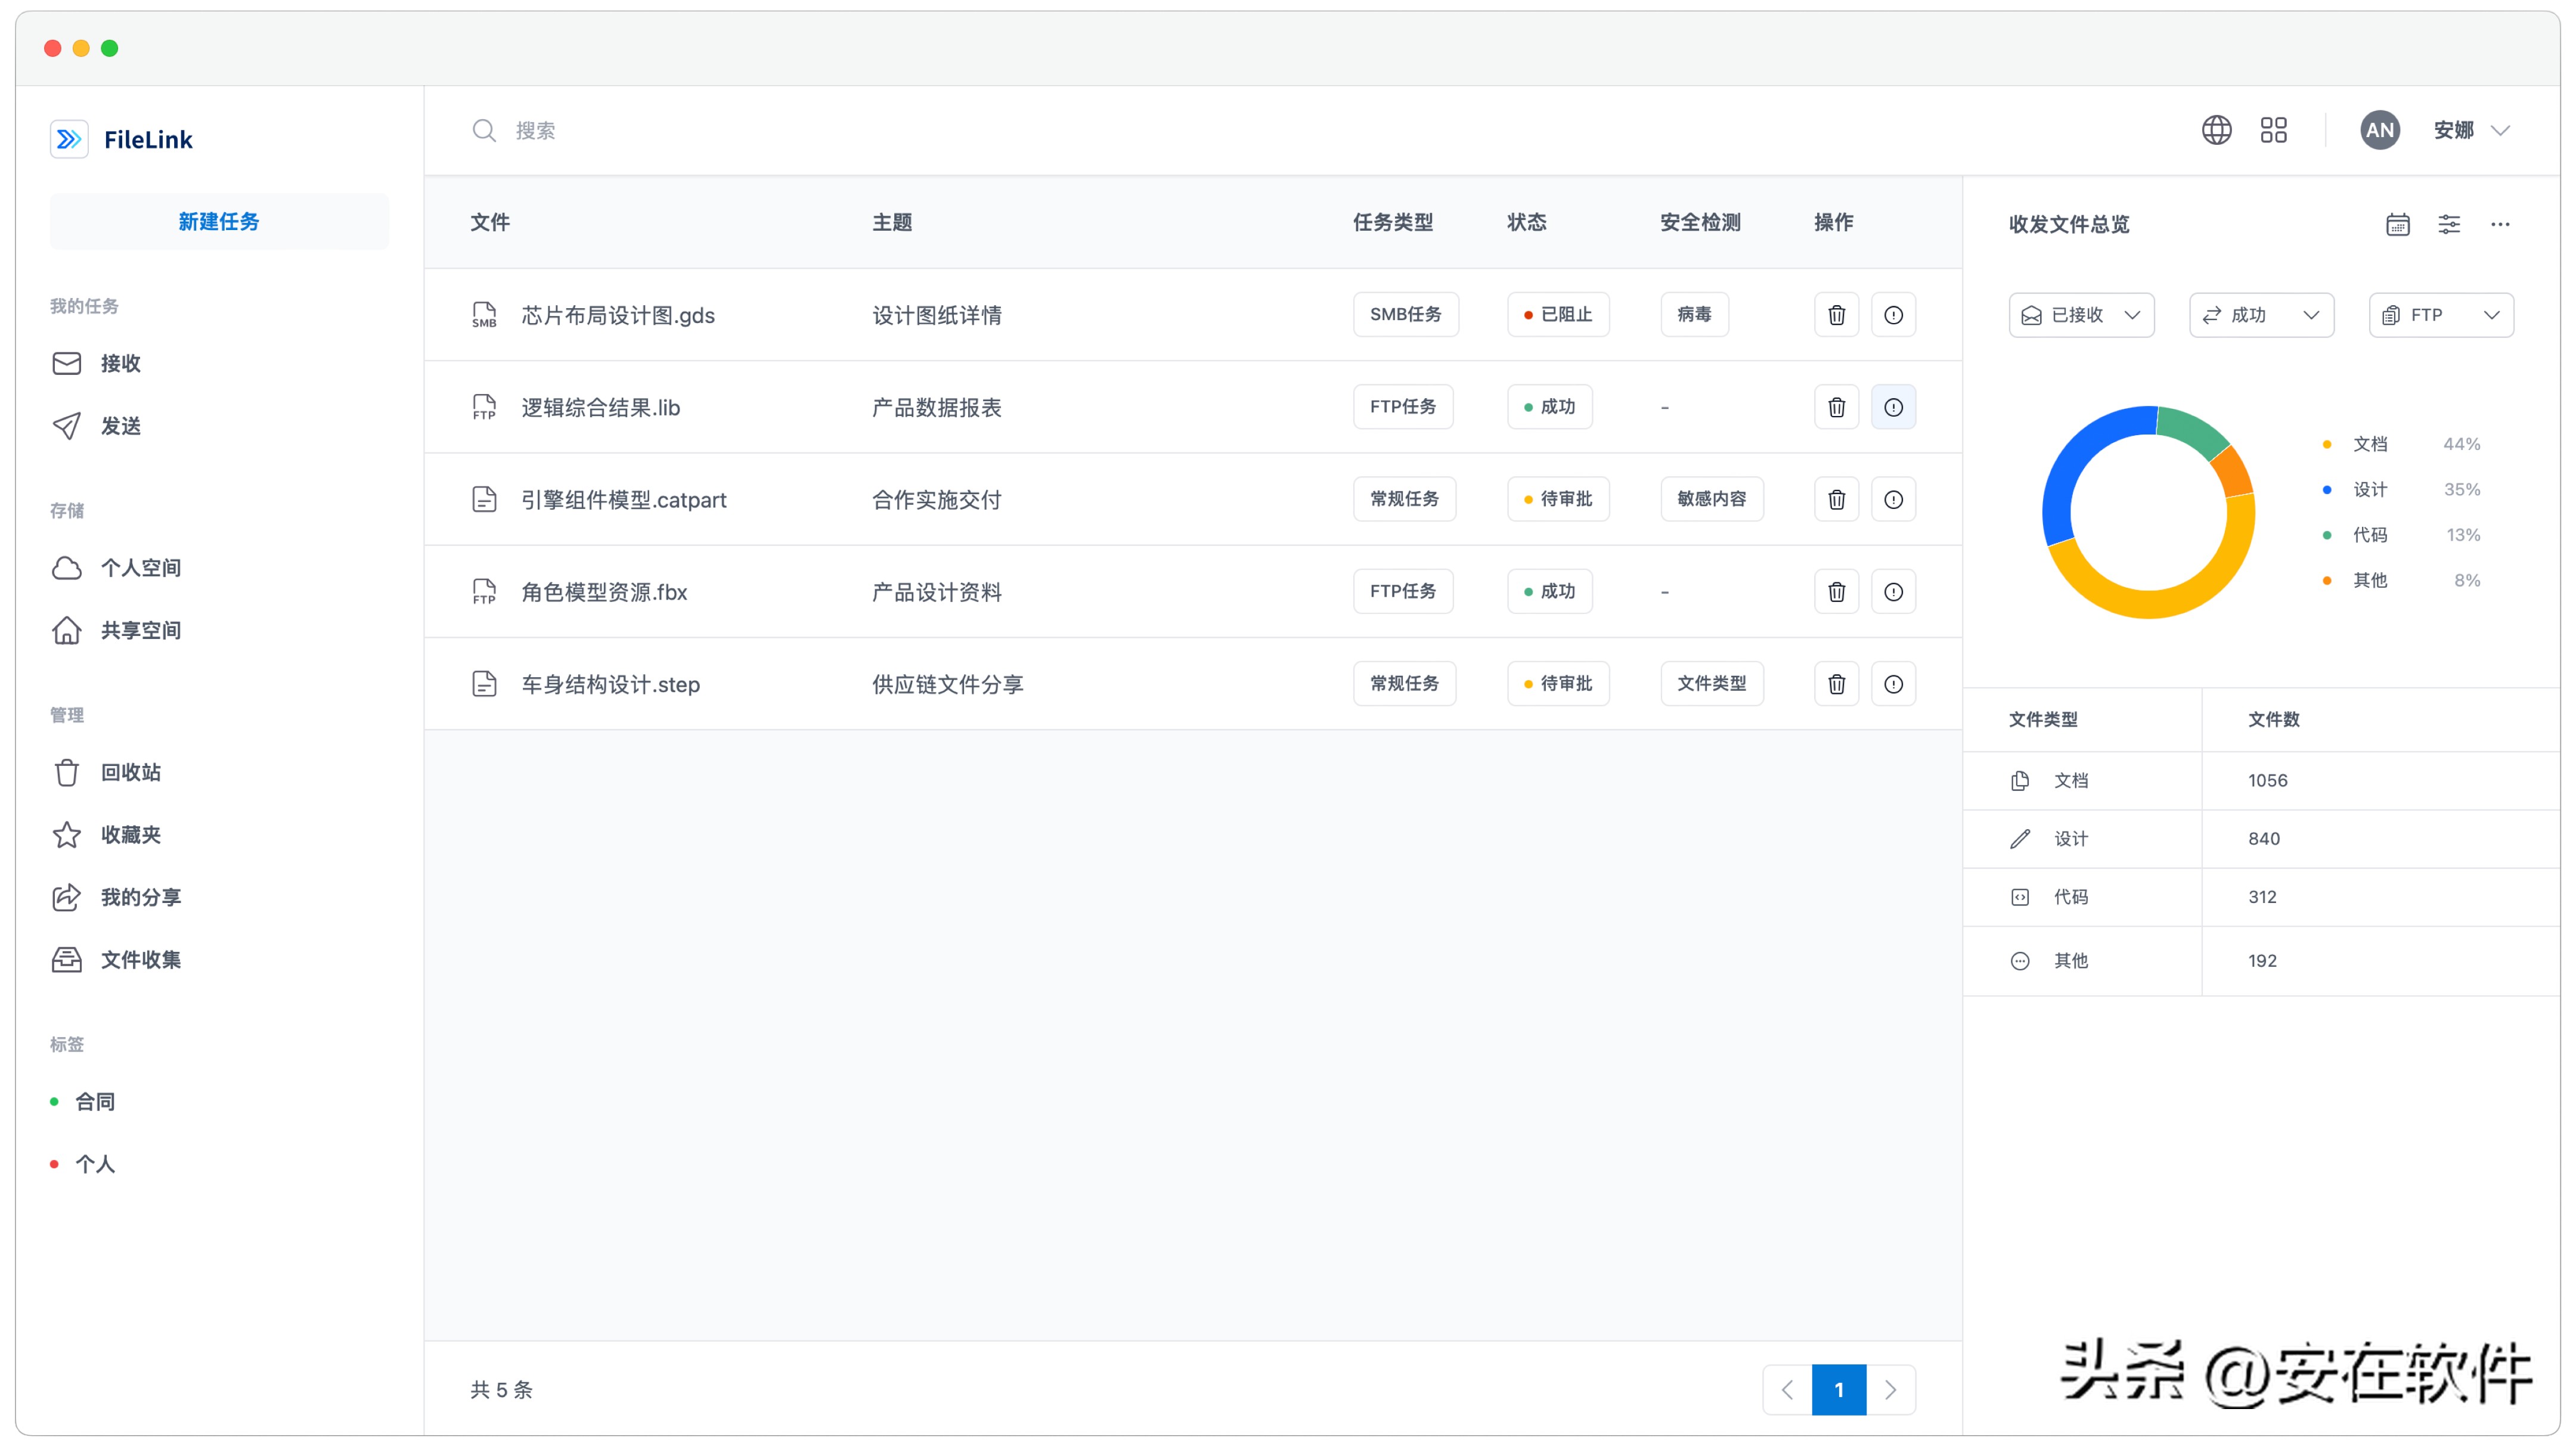Show info for 角色模型资源.fbx task
2576x1446 pixels.
coord(1893,592)
